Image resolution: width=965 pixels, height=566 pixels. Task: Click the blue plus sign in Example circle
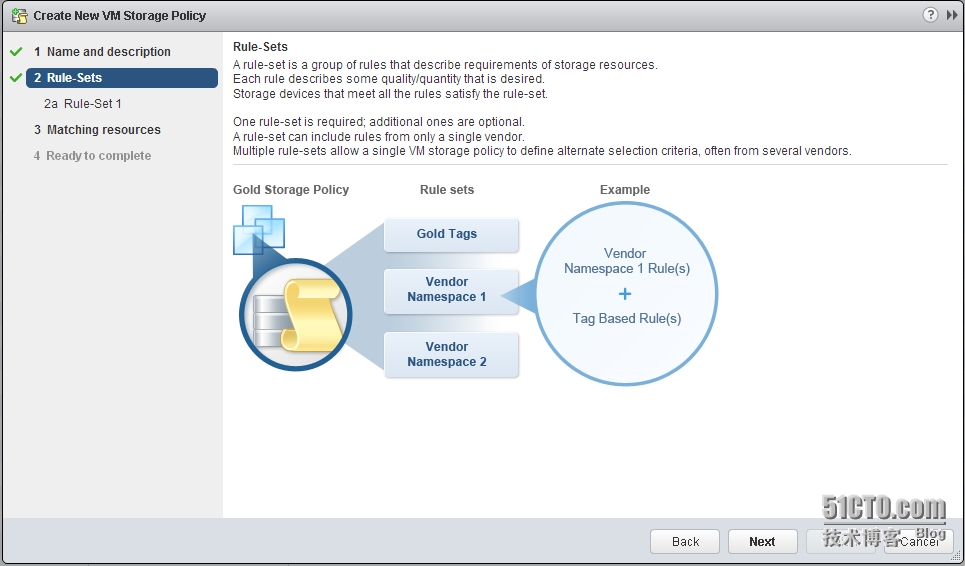(x=625, y=294)
